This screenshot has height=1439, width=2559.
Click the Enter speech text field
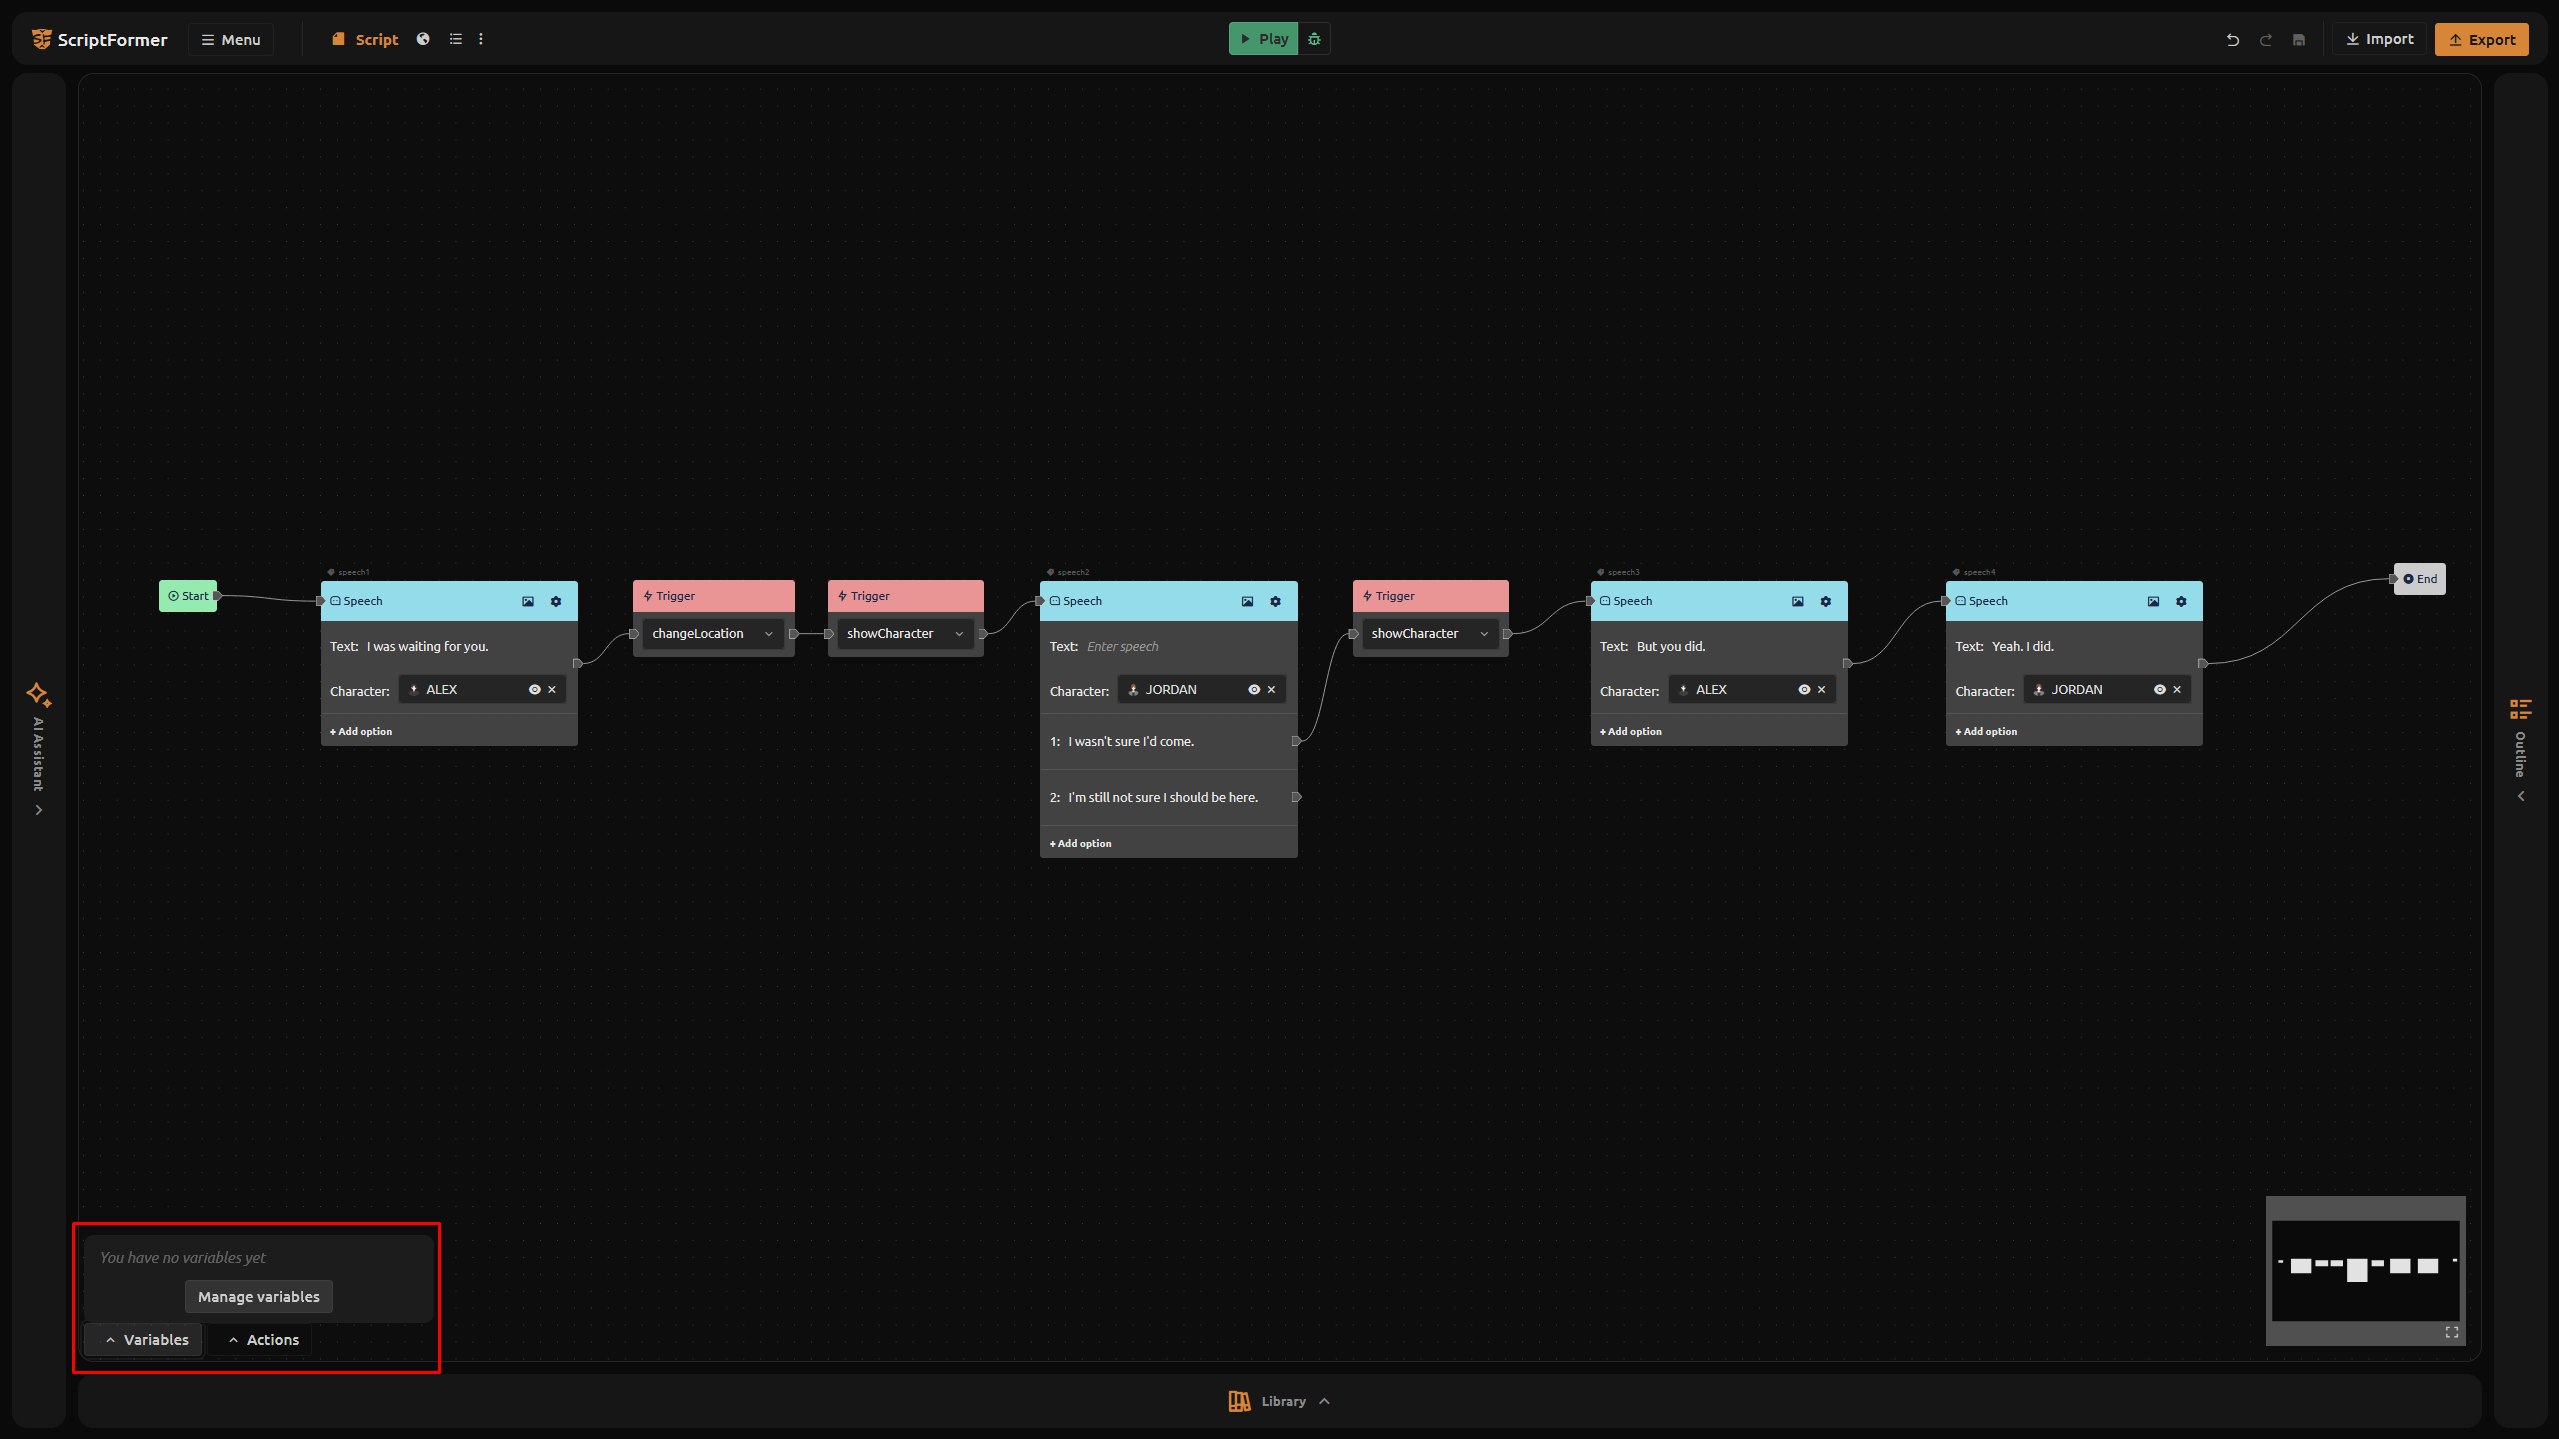[1184, 647]
